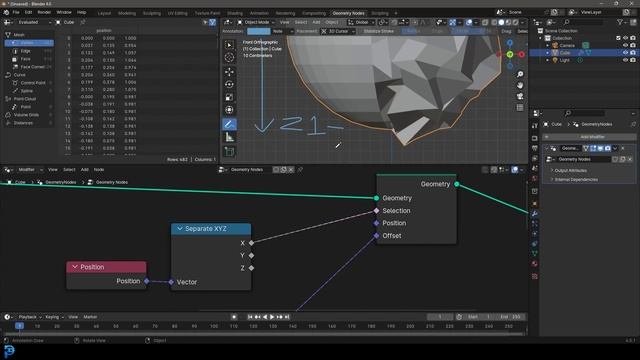Select the Scale tool
The height and width of the screenshot is (360, 640).
click(229, 97)
